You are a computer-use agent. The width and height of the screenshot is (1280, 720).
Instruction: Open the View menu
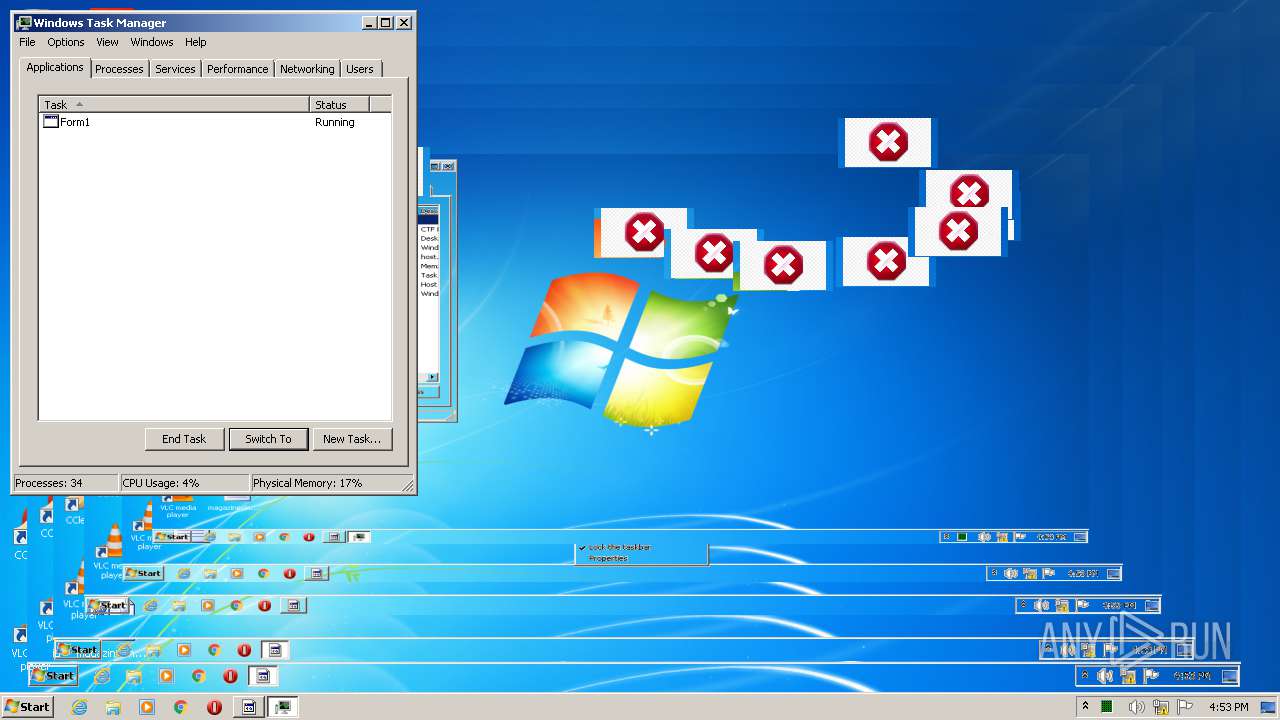(x=107, y=42)
